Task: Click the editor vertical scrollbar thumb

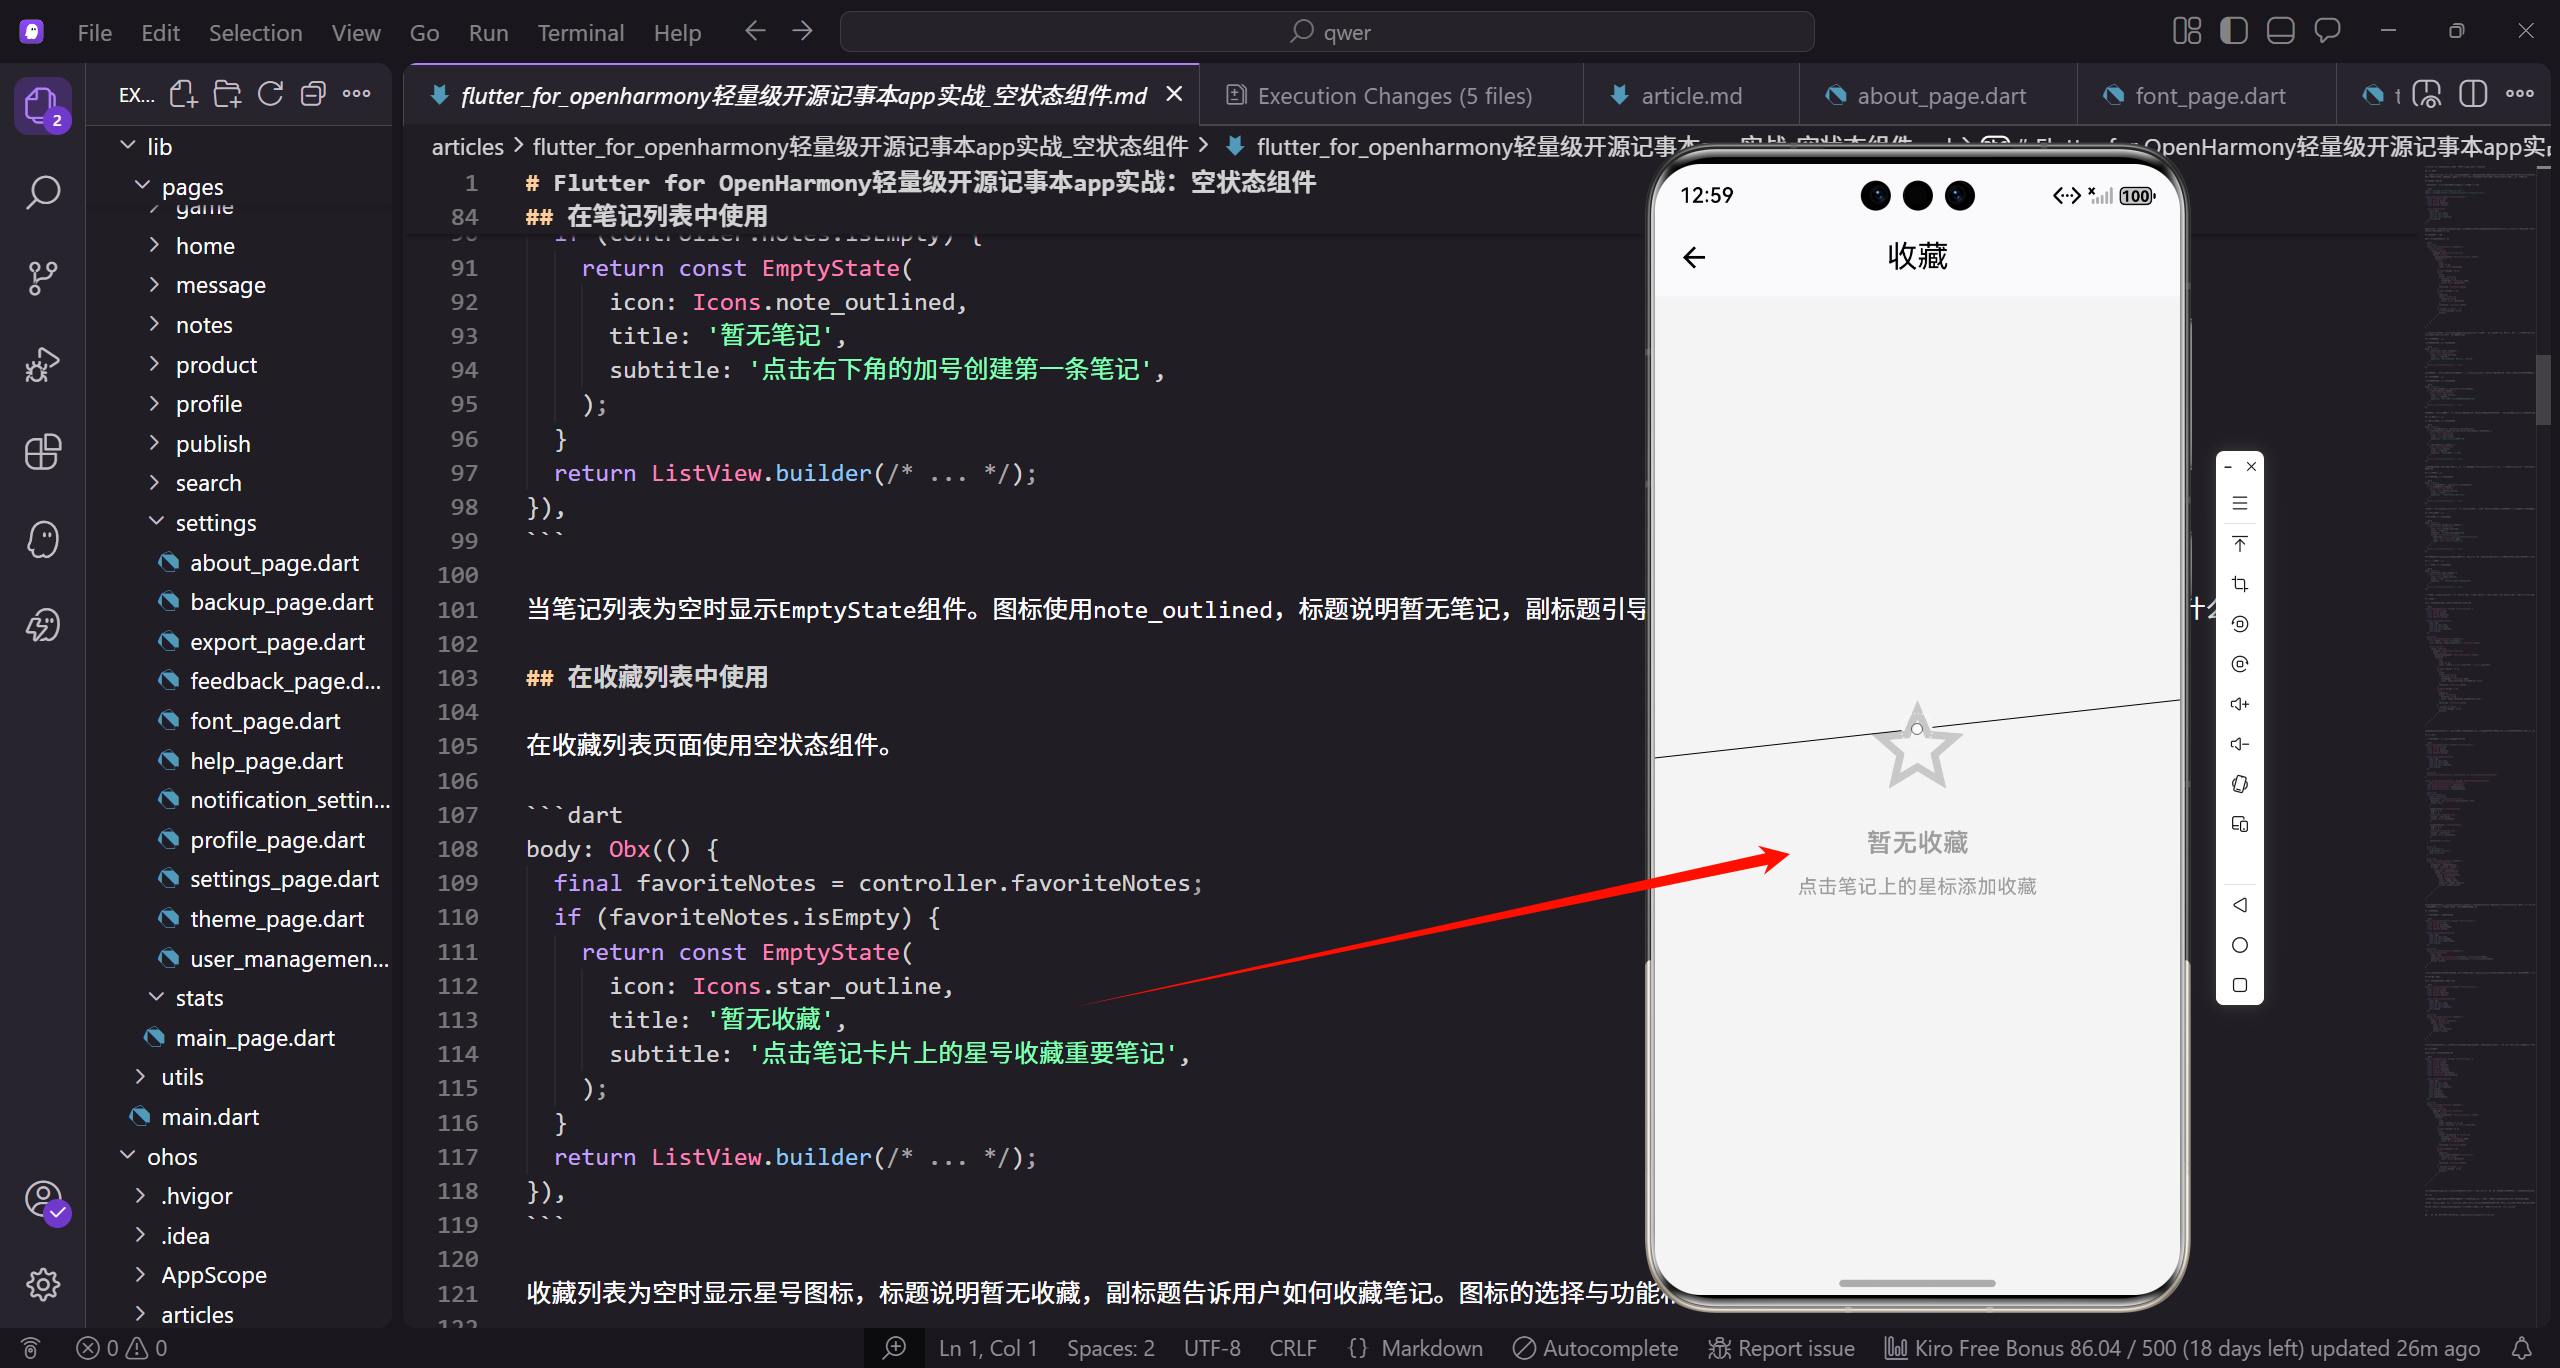Action: click(2543, 390)
